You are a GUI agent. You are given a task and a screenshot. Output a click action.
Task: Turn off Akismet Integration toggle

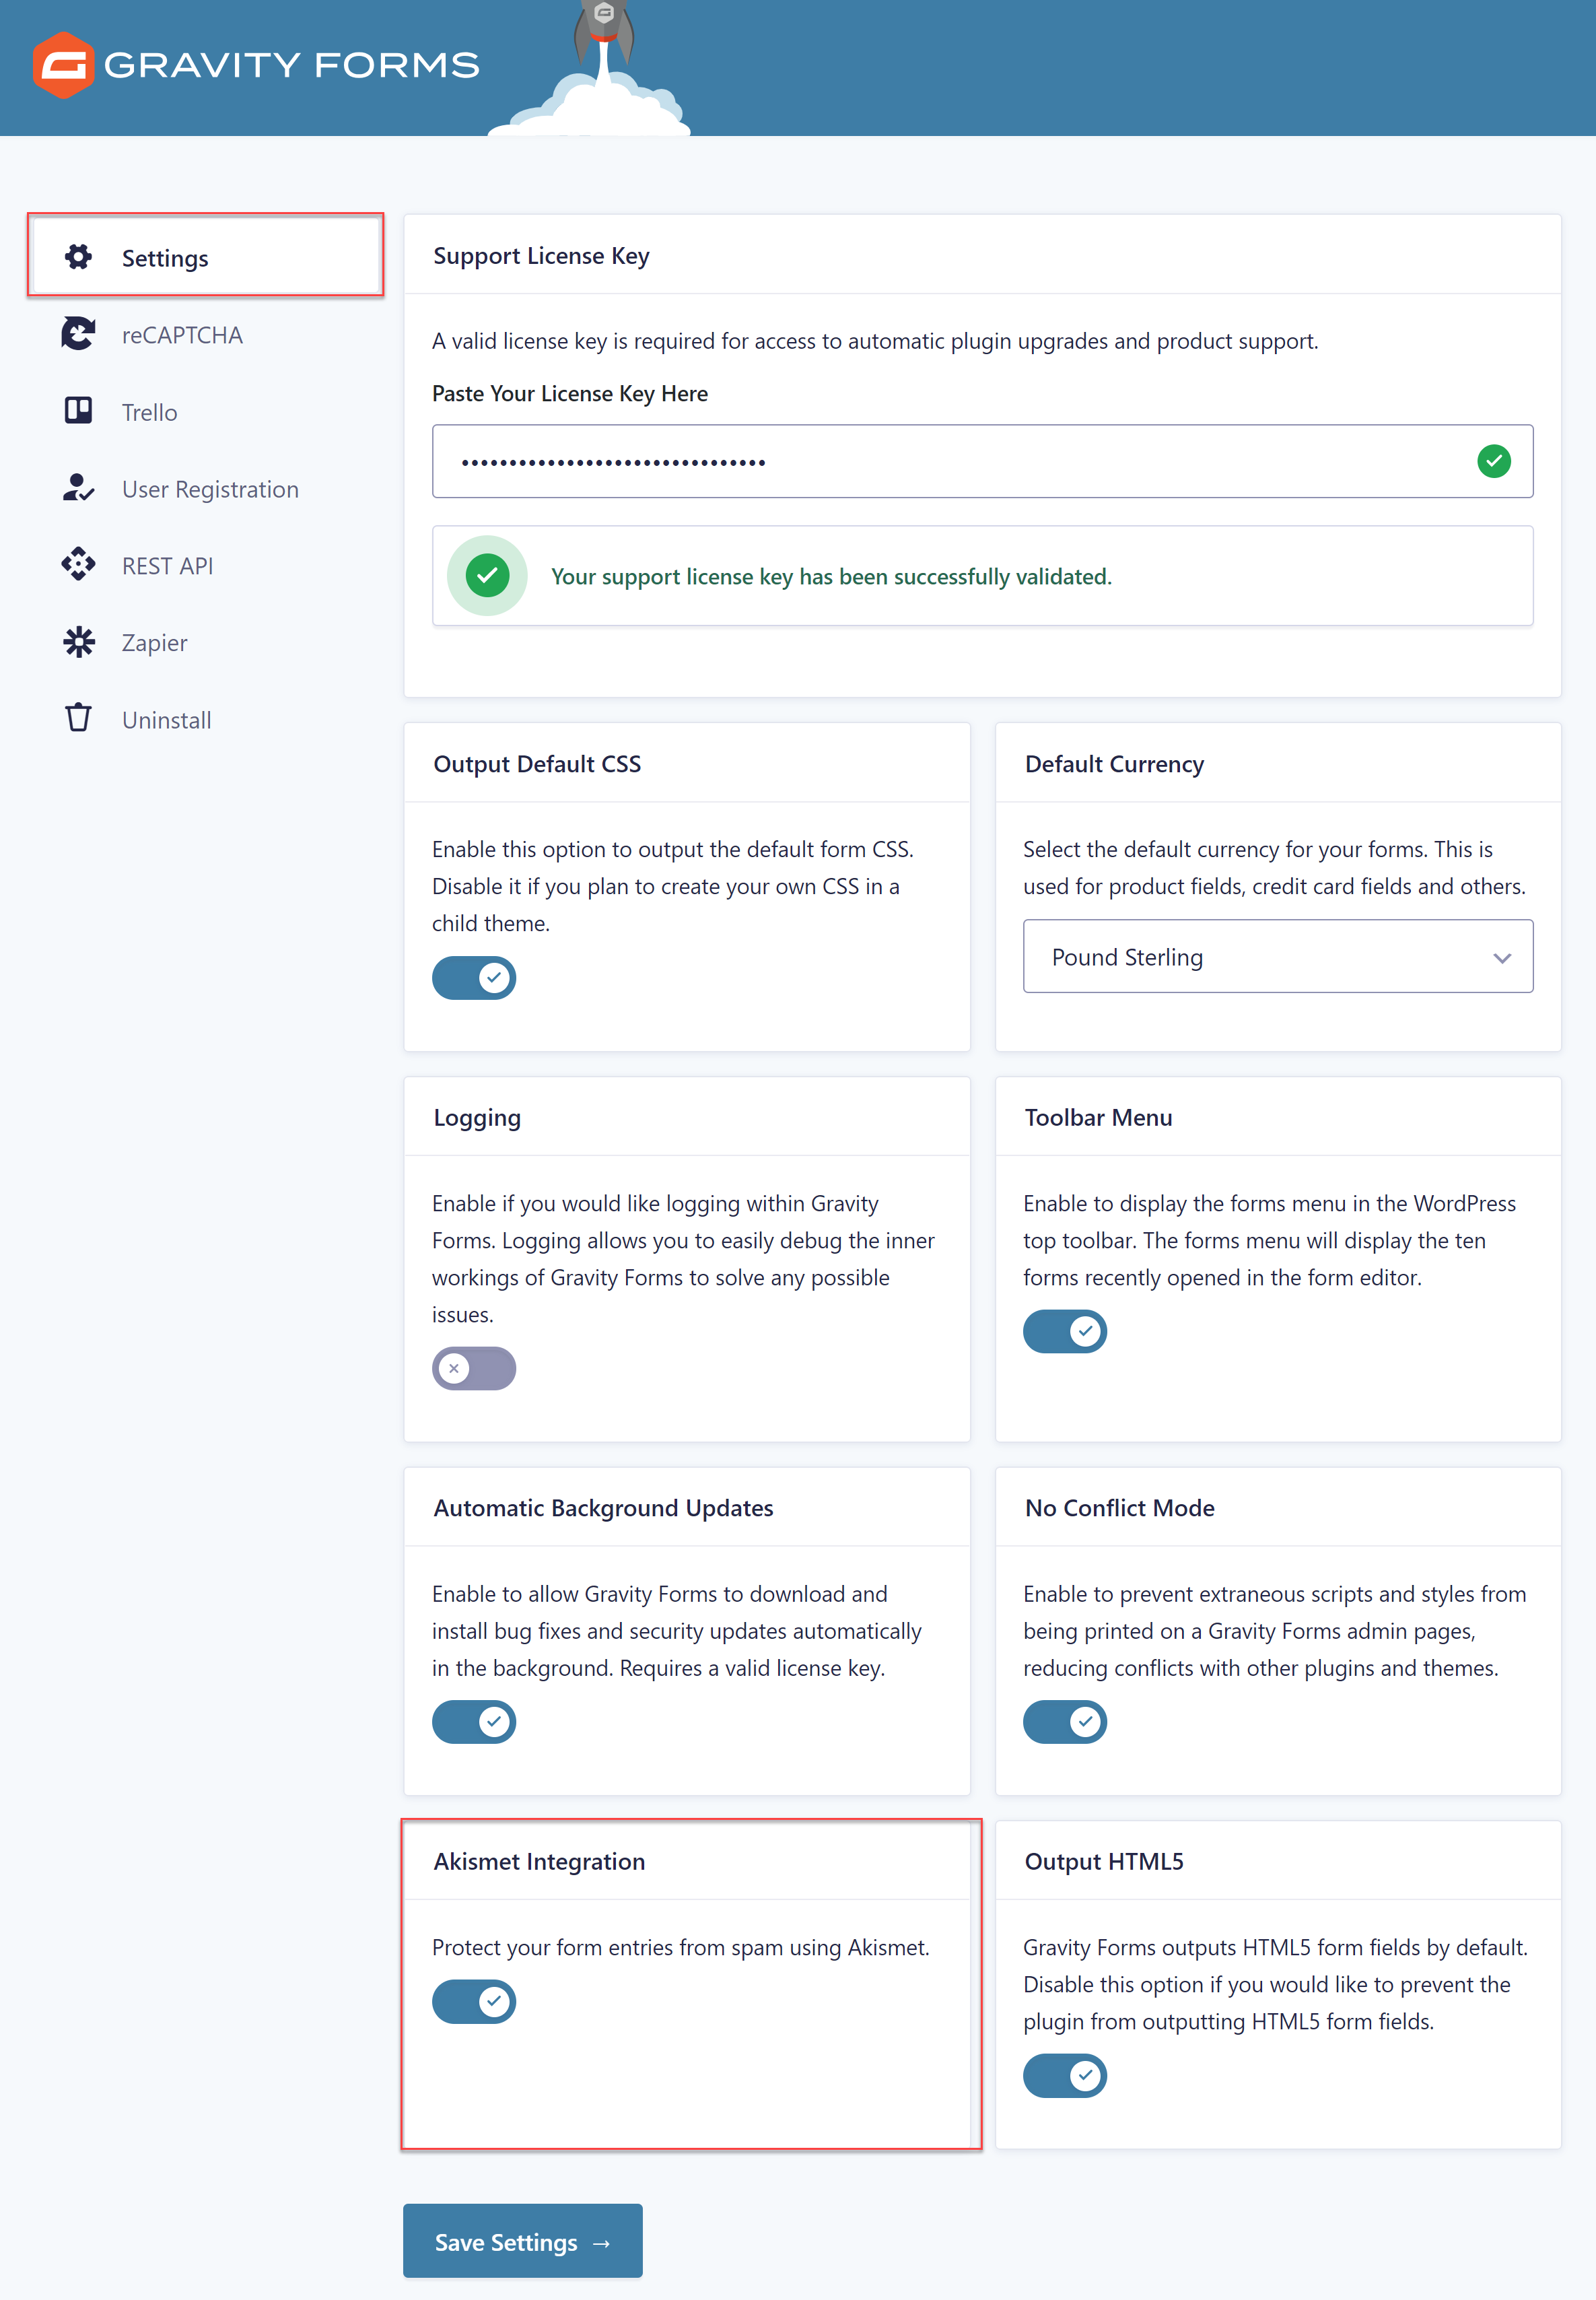(x=474, y=2001)
